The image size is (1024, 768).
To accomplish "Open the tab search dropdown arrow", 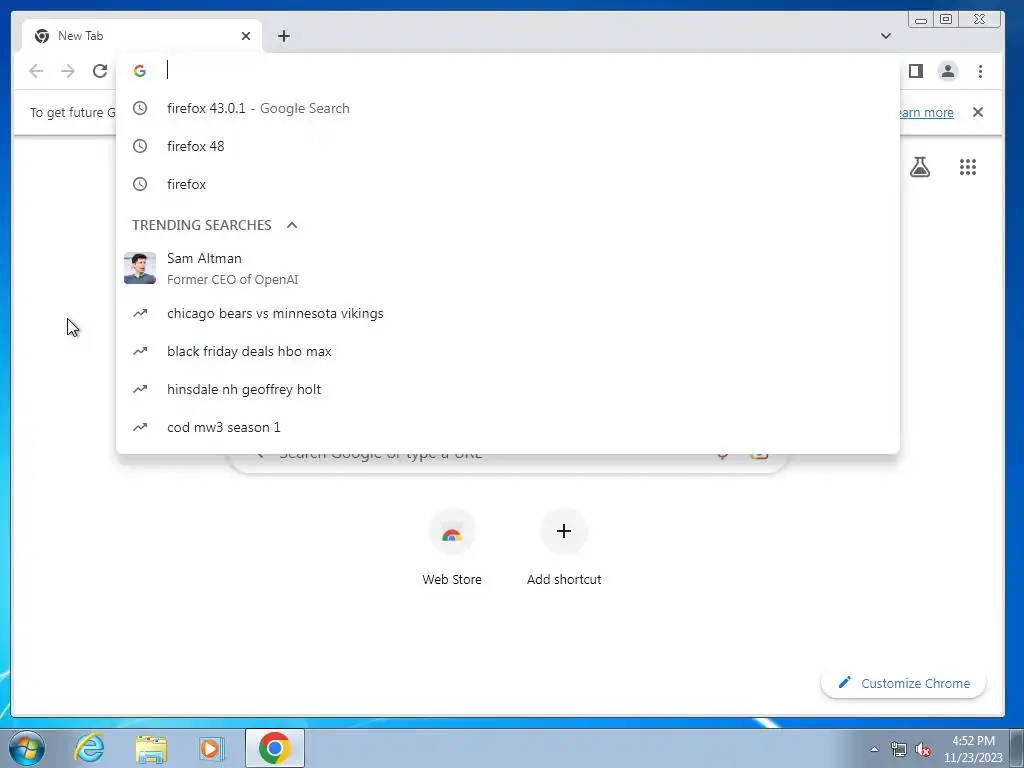I will tap(886, 36).
